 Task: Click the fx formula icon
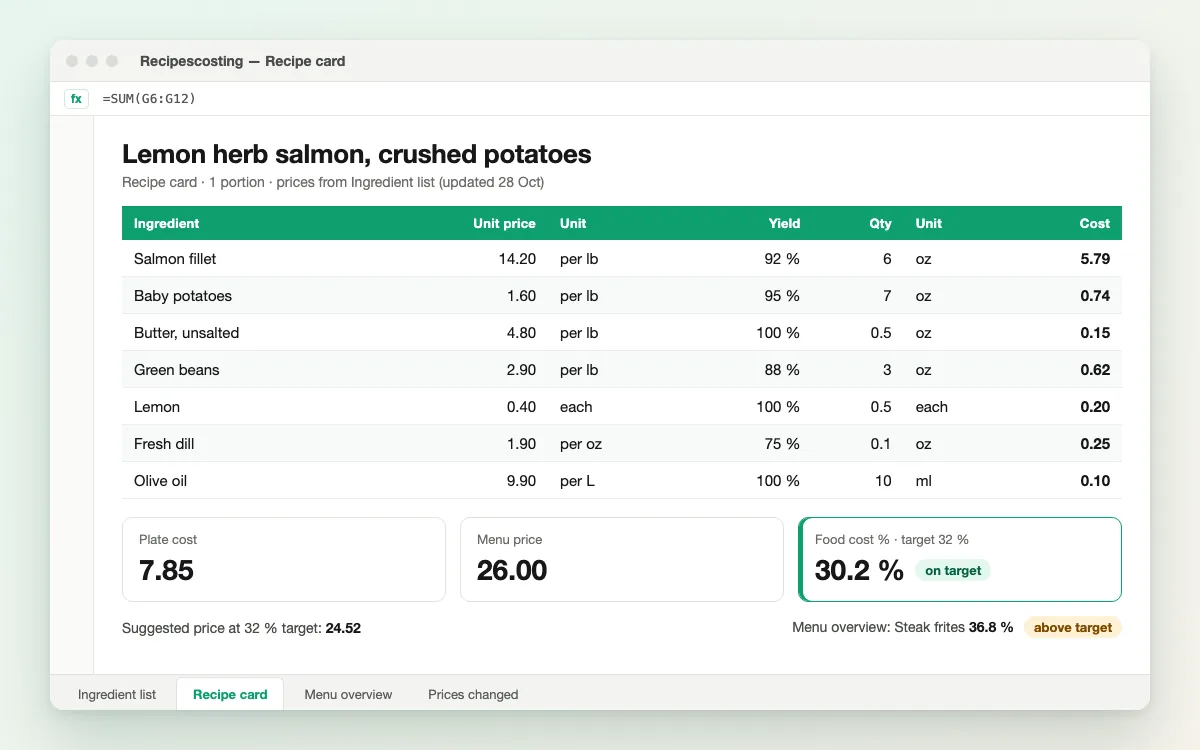click(x=76, y=99)
